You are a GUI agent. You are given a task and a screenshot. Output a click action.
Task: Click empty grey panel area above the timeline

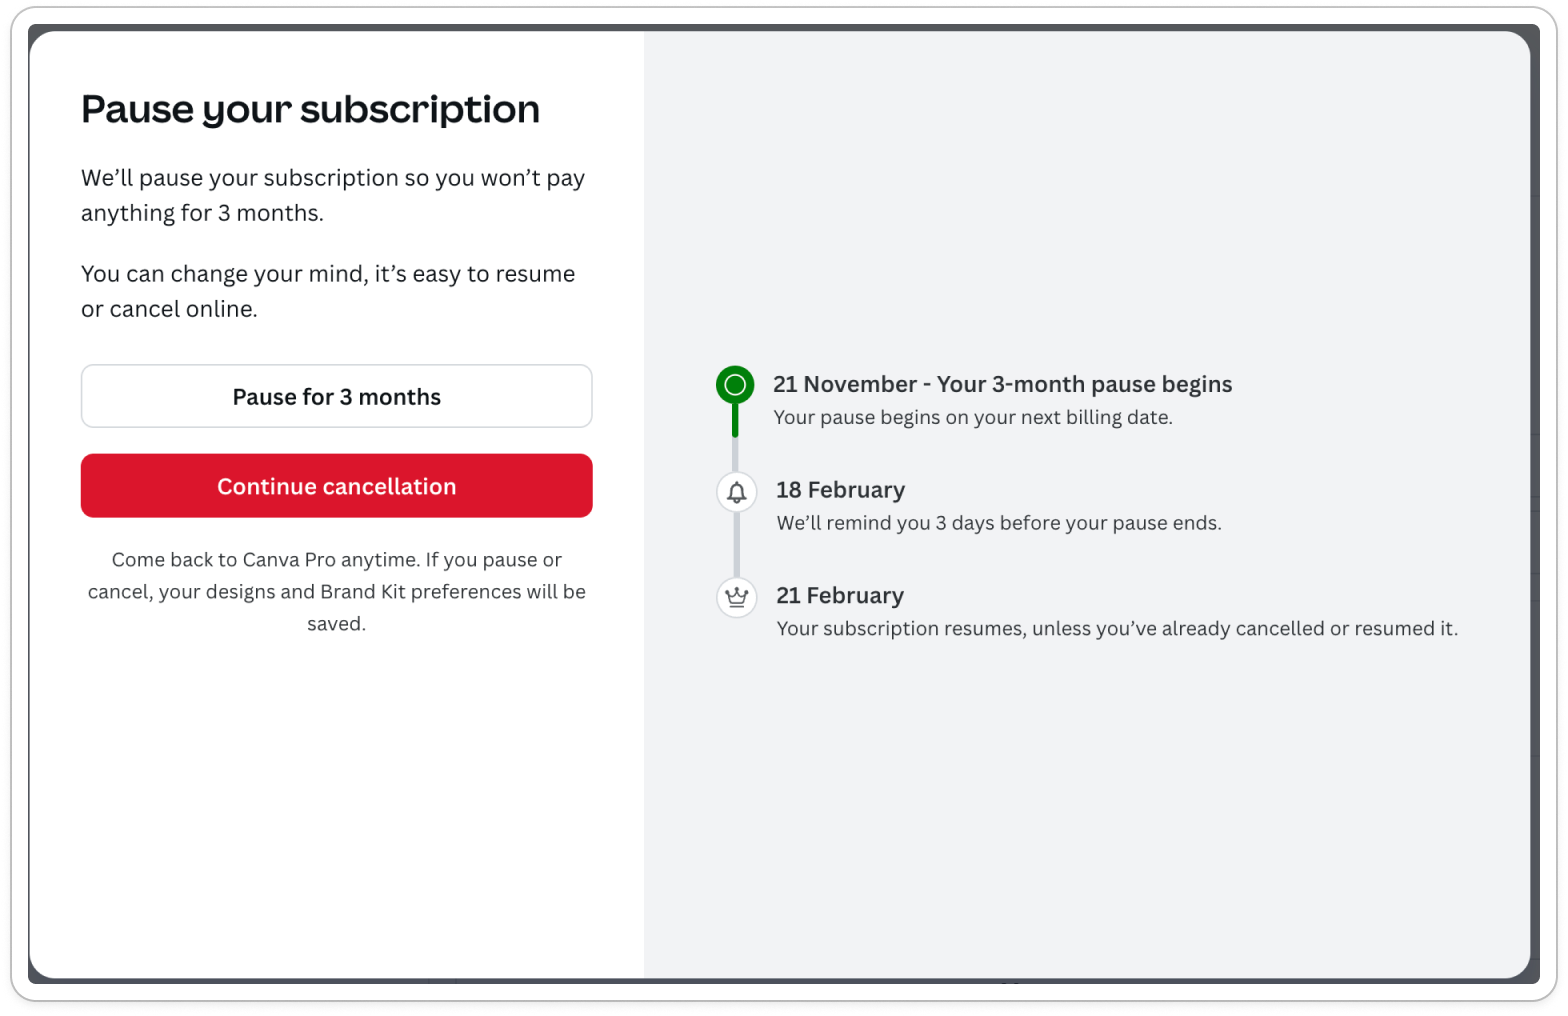pyautogui.click(x=1086, y=200)
